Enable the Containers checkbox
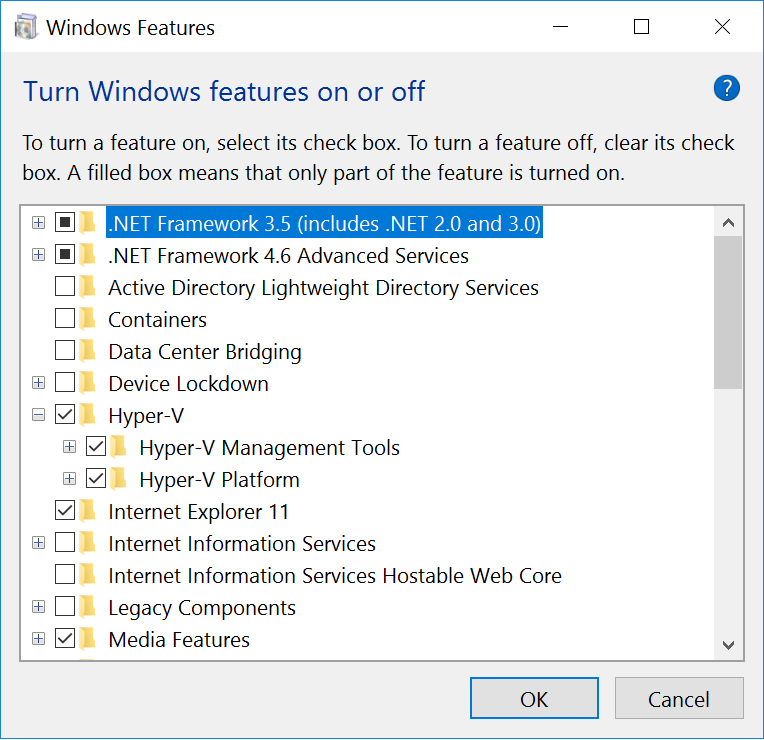 [65, 319]
